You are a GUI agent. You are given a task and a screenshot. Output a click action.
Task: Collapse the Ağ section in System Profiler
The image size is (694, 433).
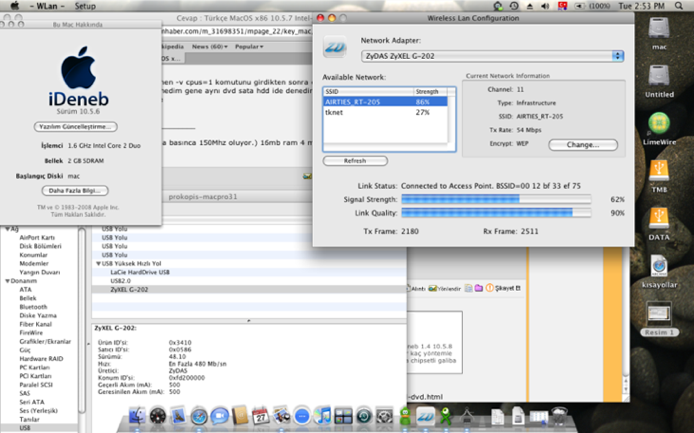[x=8, y=229]
